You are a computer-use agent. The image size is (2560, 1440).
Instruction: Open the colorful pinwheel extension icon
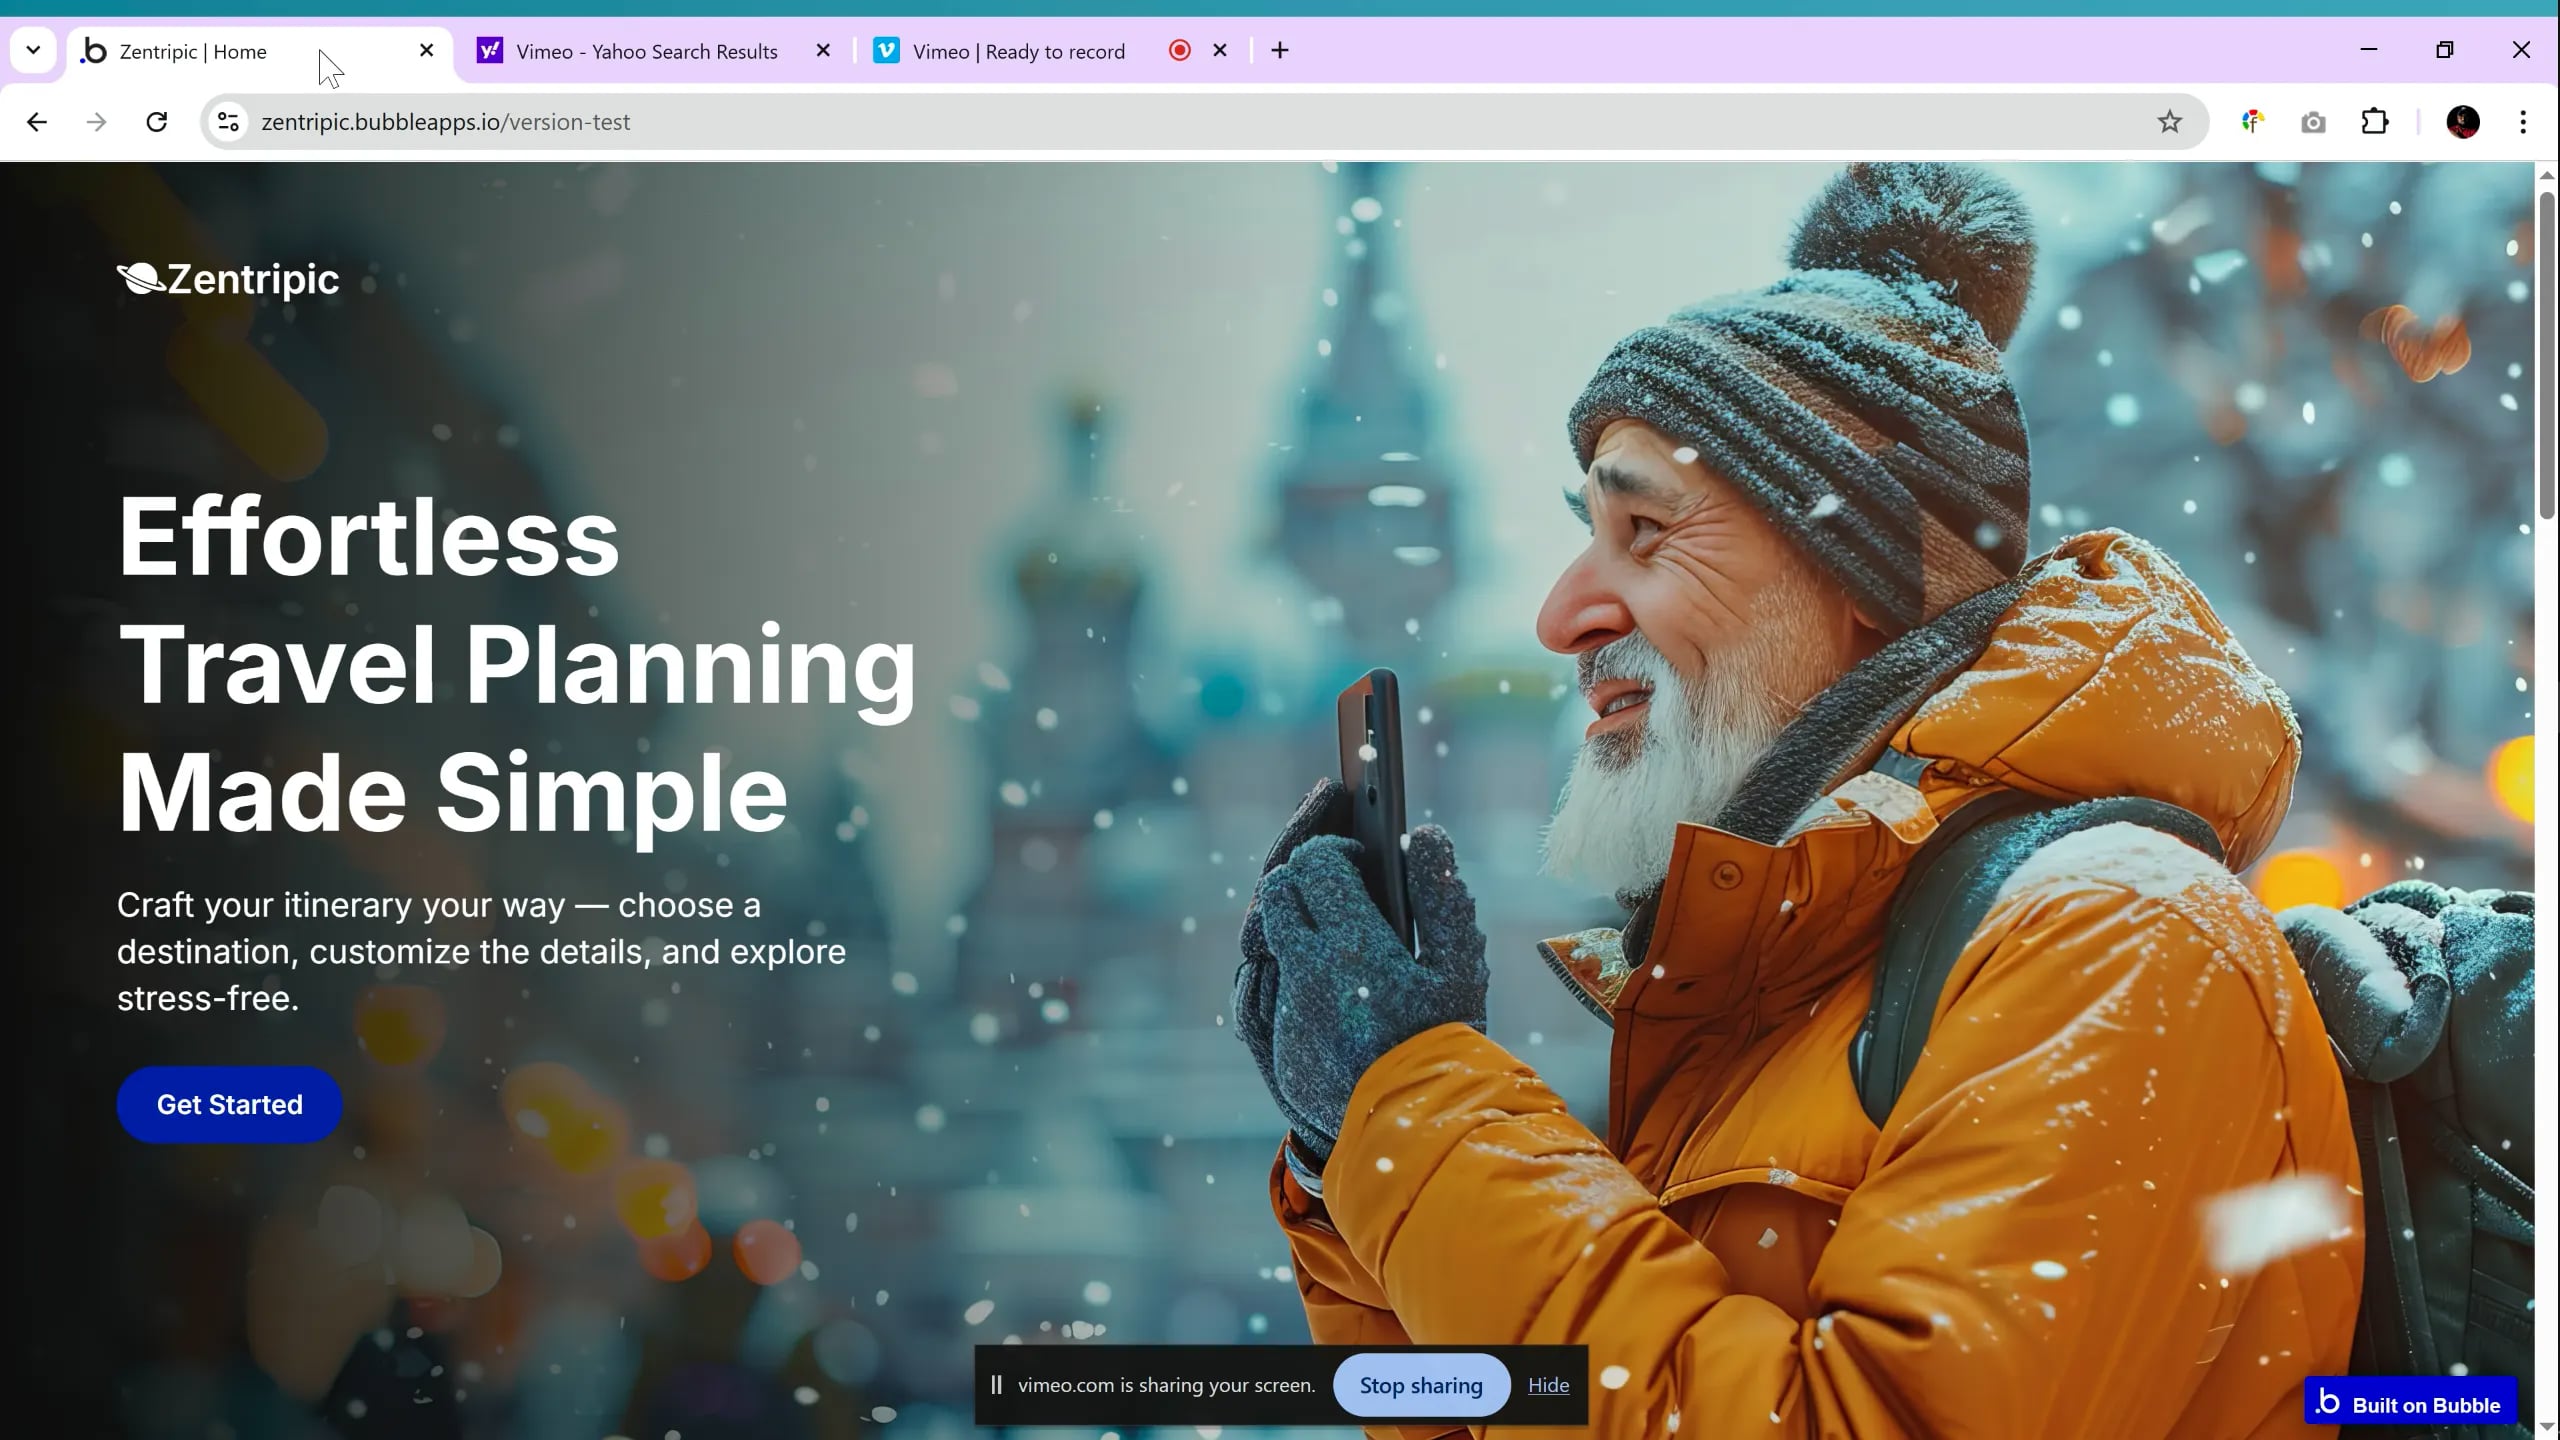(2253, 122)
